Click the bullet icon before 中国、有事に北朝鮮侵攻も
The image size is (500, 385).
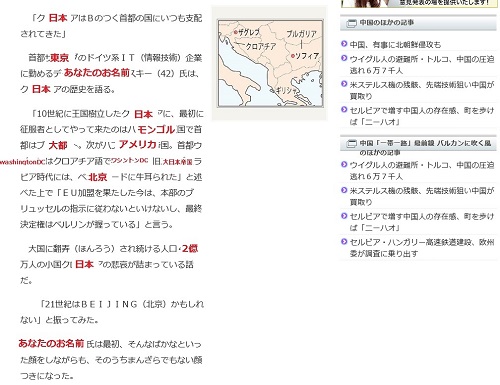coord(344,44)
